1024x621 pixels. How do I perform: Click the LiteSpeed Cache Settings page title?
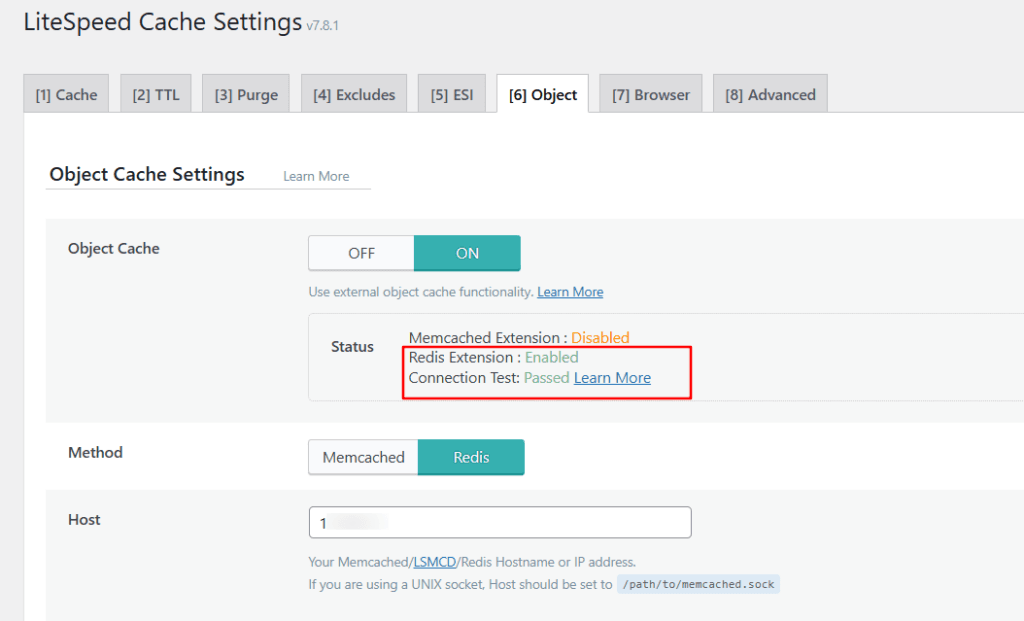click(x=162, y=21)
